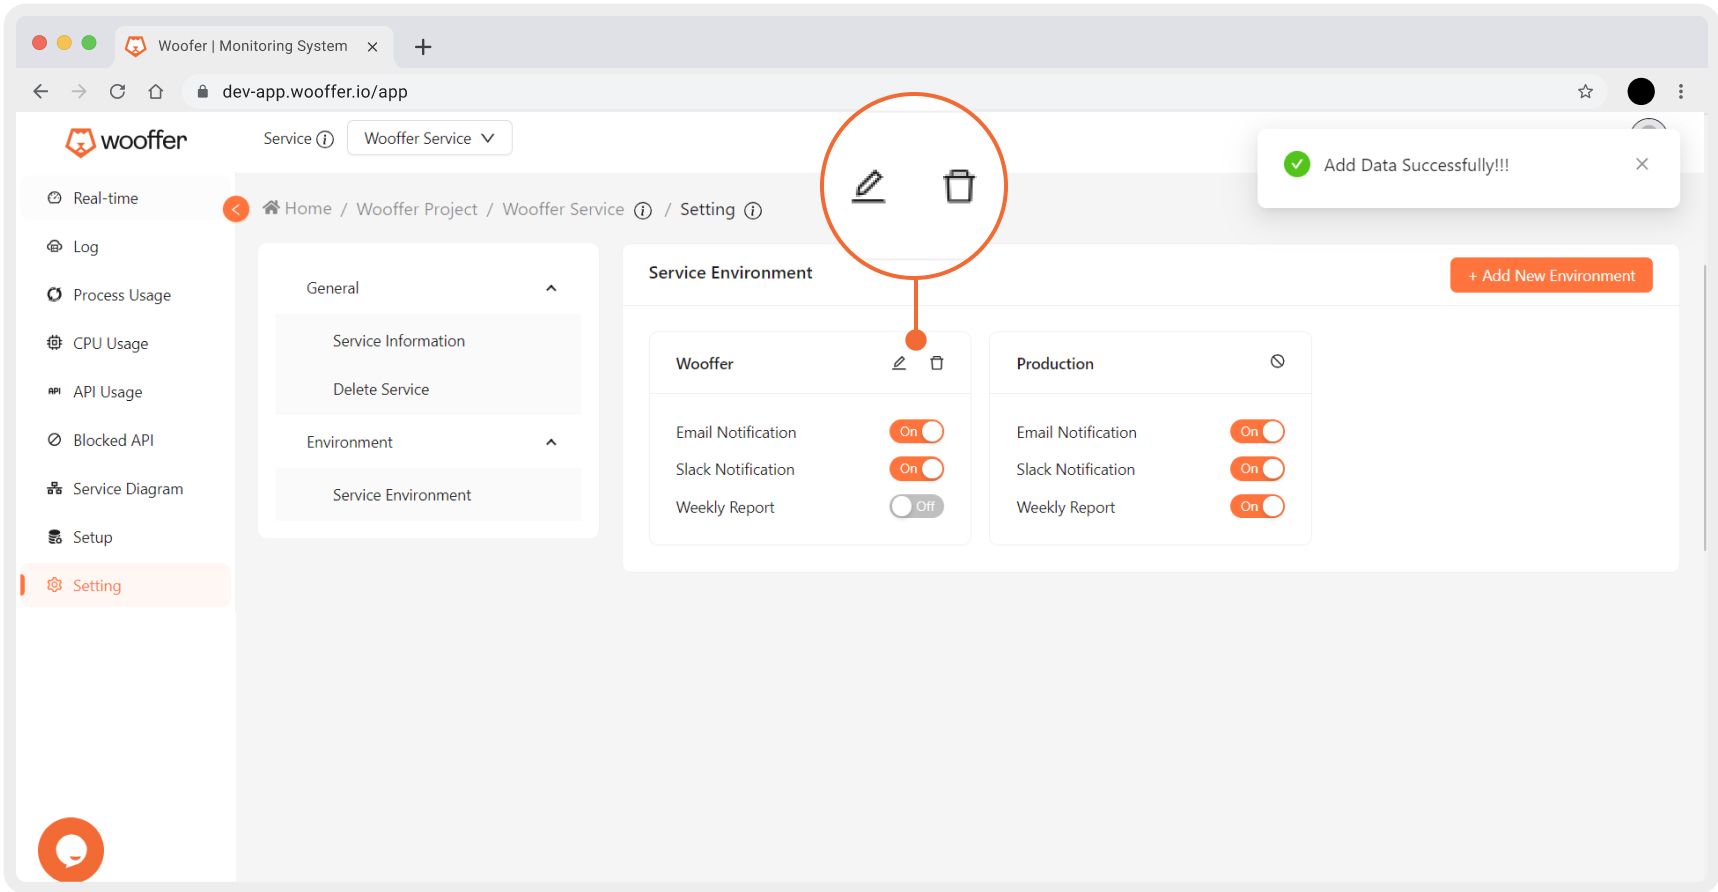Image resolution: width=1718 pixels, height=892 pixels.
Task: Toggle Wooffer Email Notification switch
Action: click(x=917, y=431)
